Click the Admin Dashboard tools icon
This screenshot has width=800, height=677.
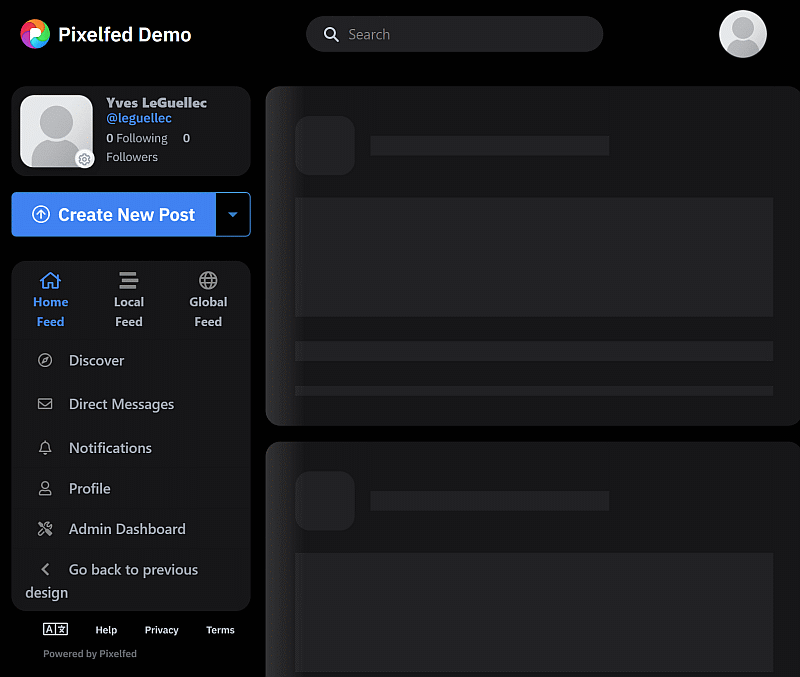click(45, 529)
